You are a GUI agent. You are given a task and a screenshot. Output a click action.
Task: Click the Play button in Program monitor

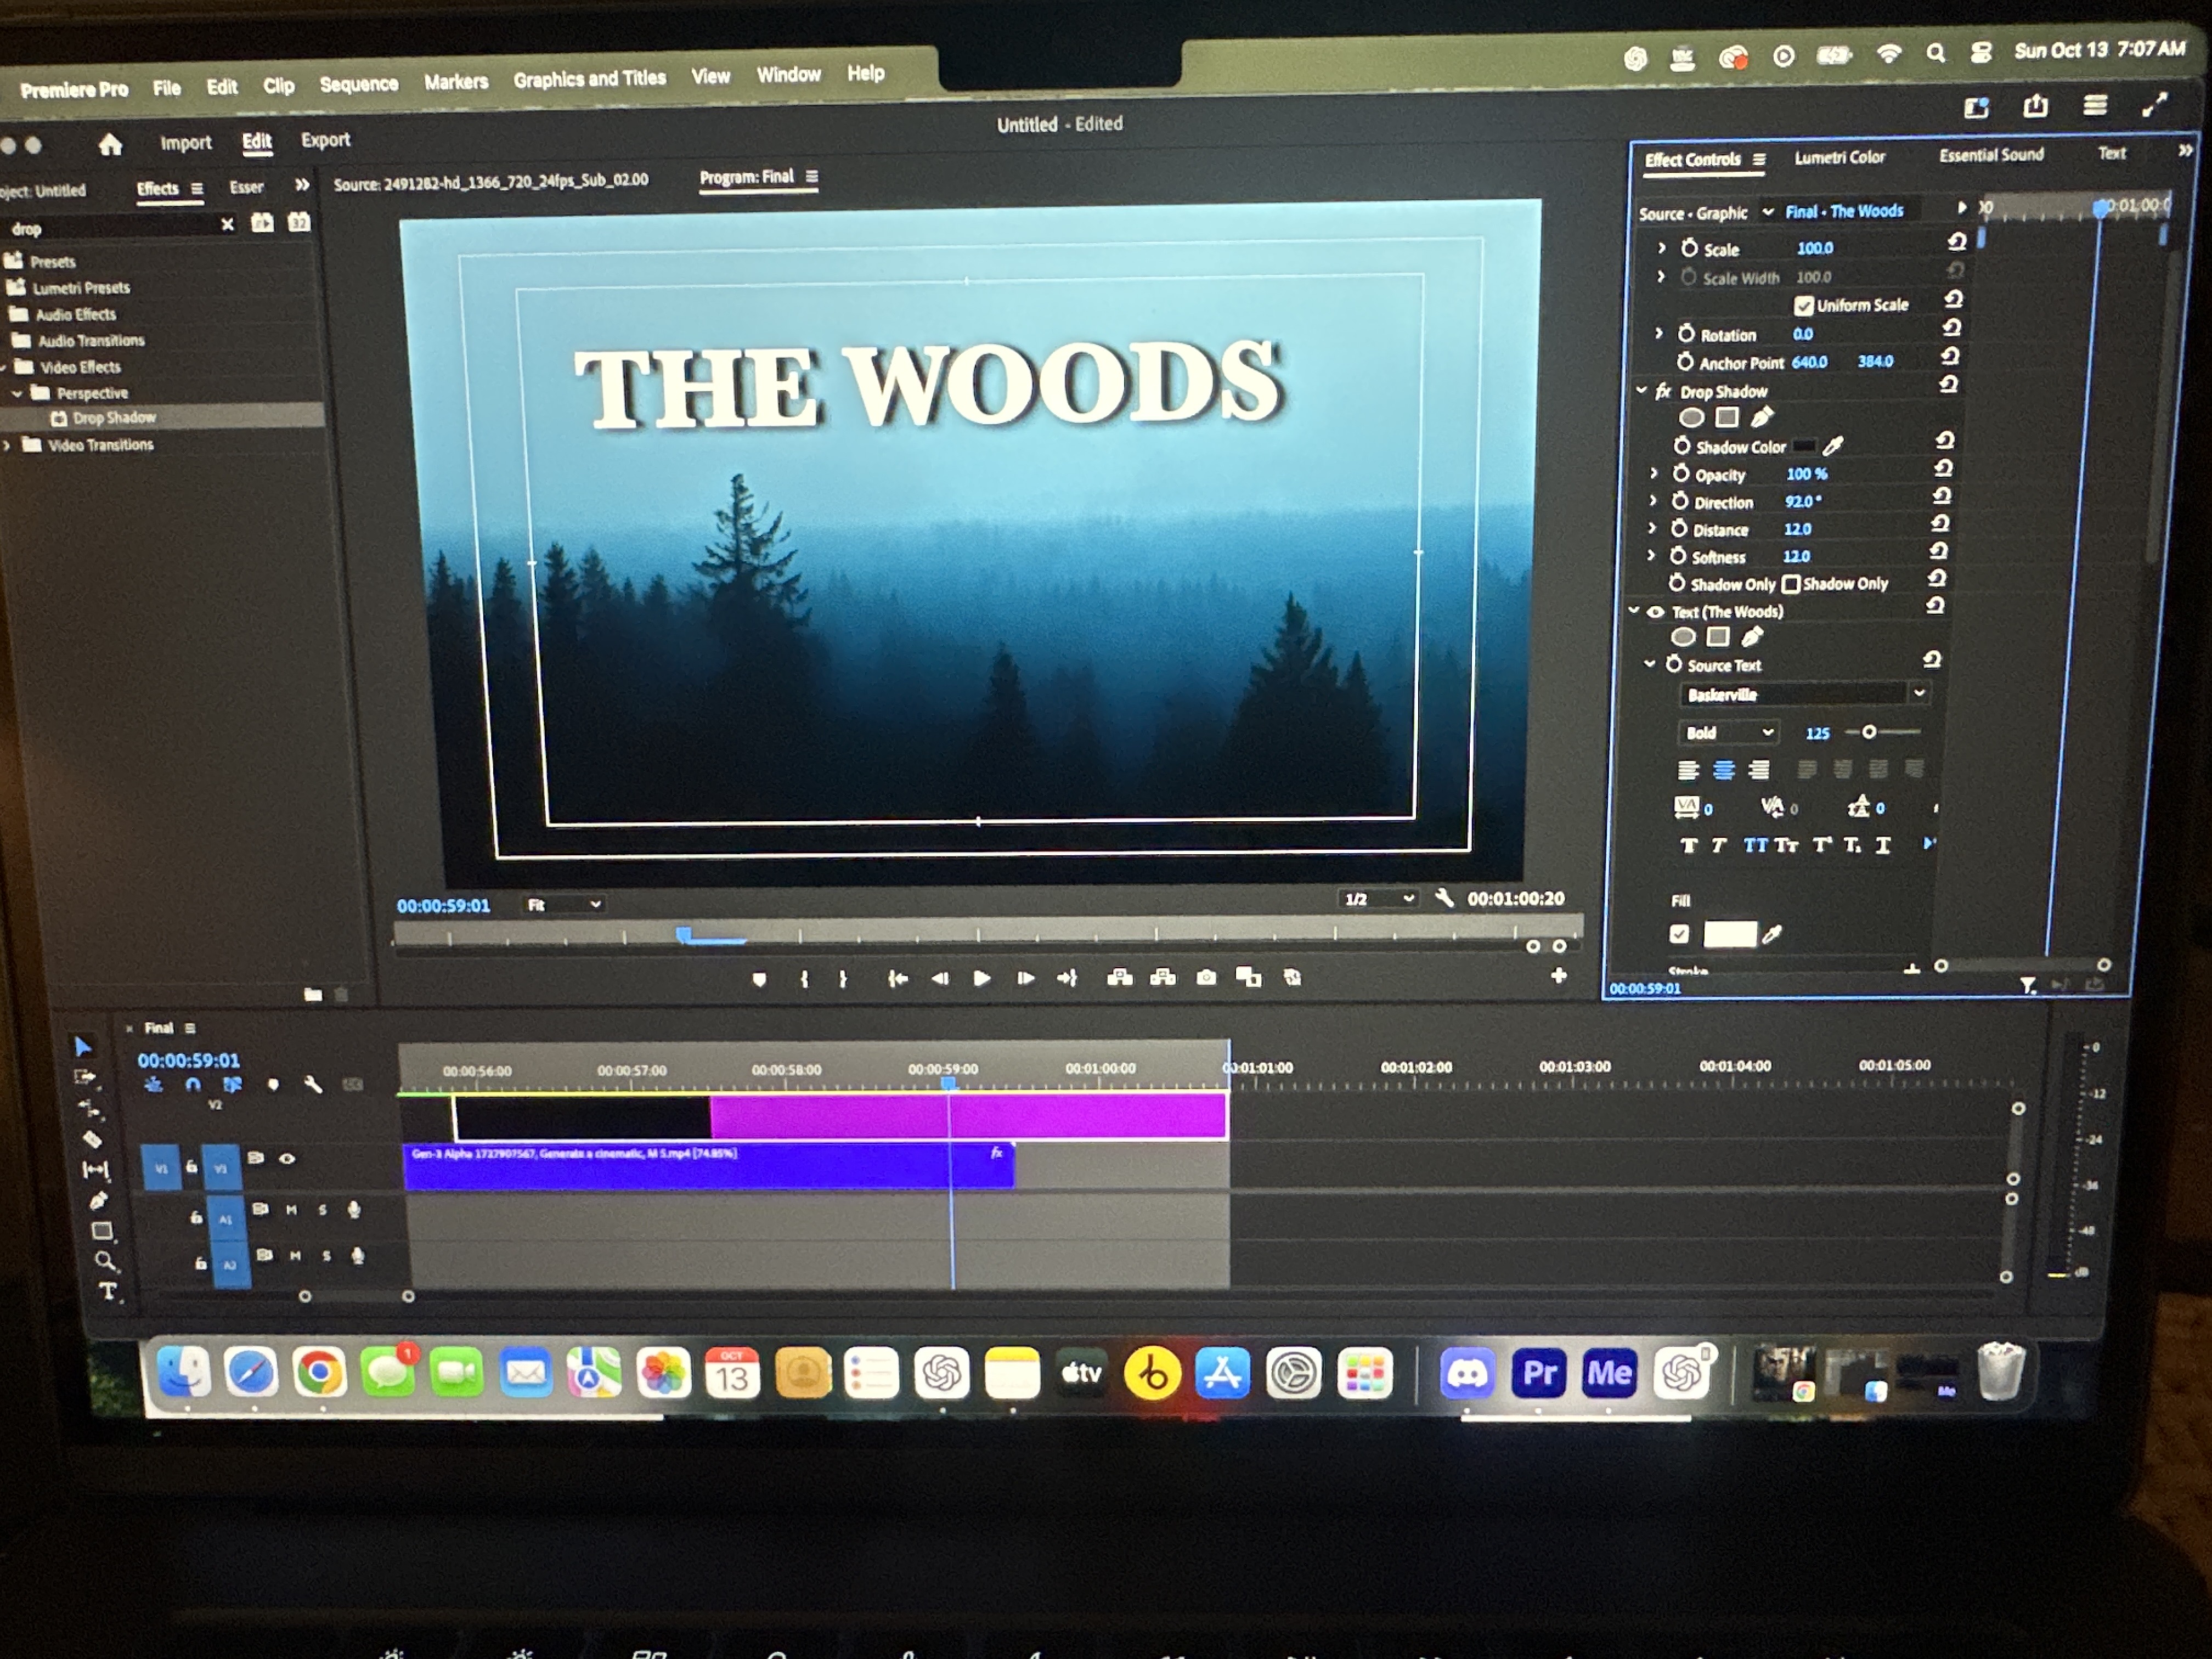pyautogui.click(x=981, y=978)
